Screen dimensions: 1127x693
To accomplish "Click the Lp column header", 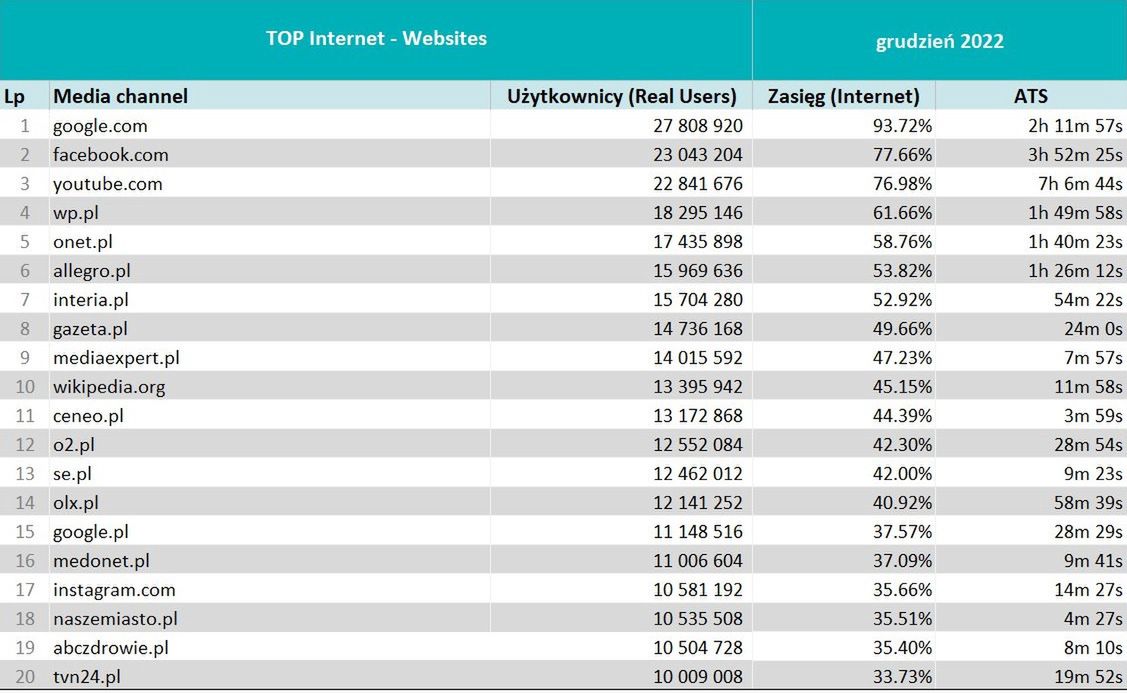I will (x=14, y=96).
